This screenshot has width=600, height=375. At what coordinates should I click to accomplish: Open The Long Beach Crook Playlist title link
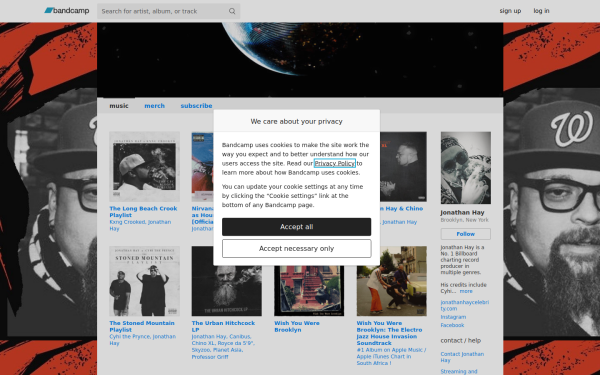(143, 212)
